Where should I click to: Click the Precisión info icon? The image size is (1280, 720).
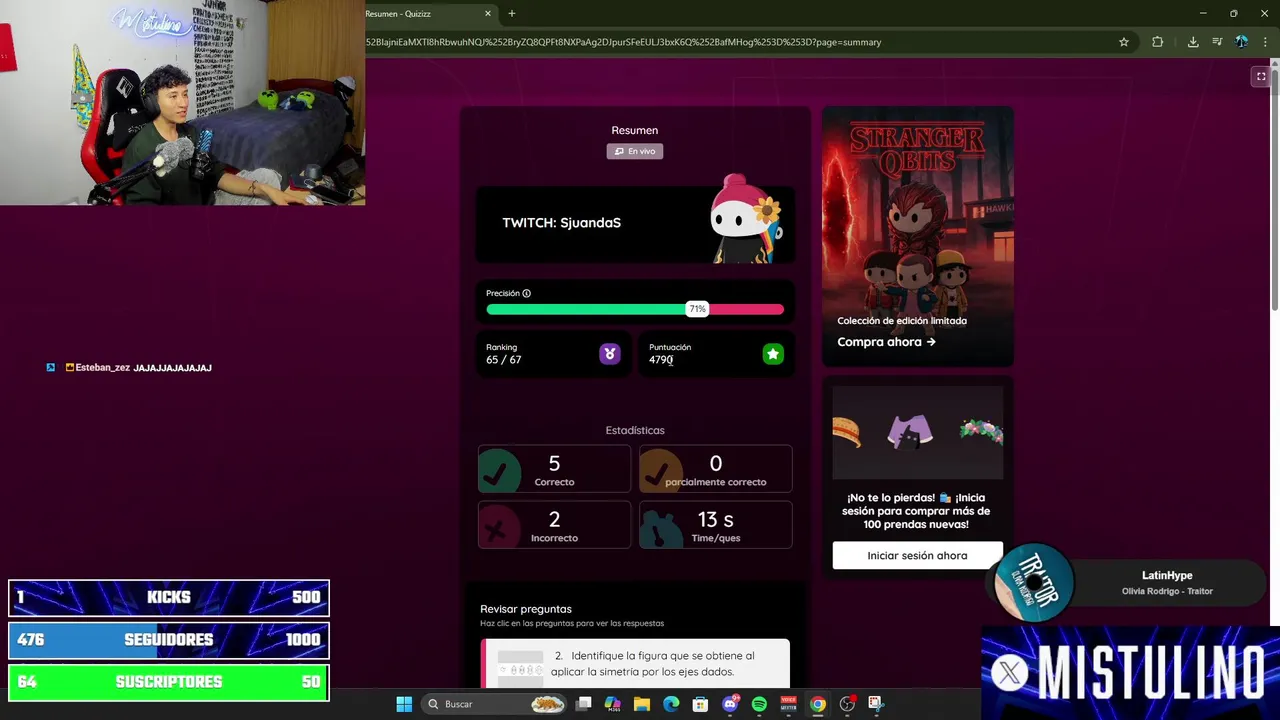point(526,293)
